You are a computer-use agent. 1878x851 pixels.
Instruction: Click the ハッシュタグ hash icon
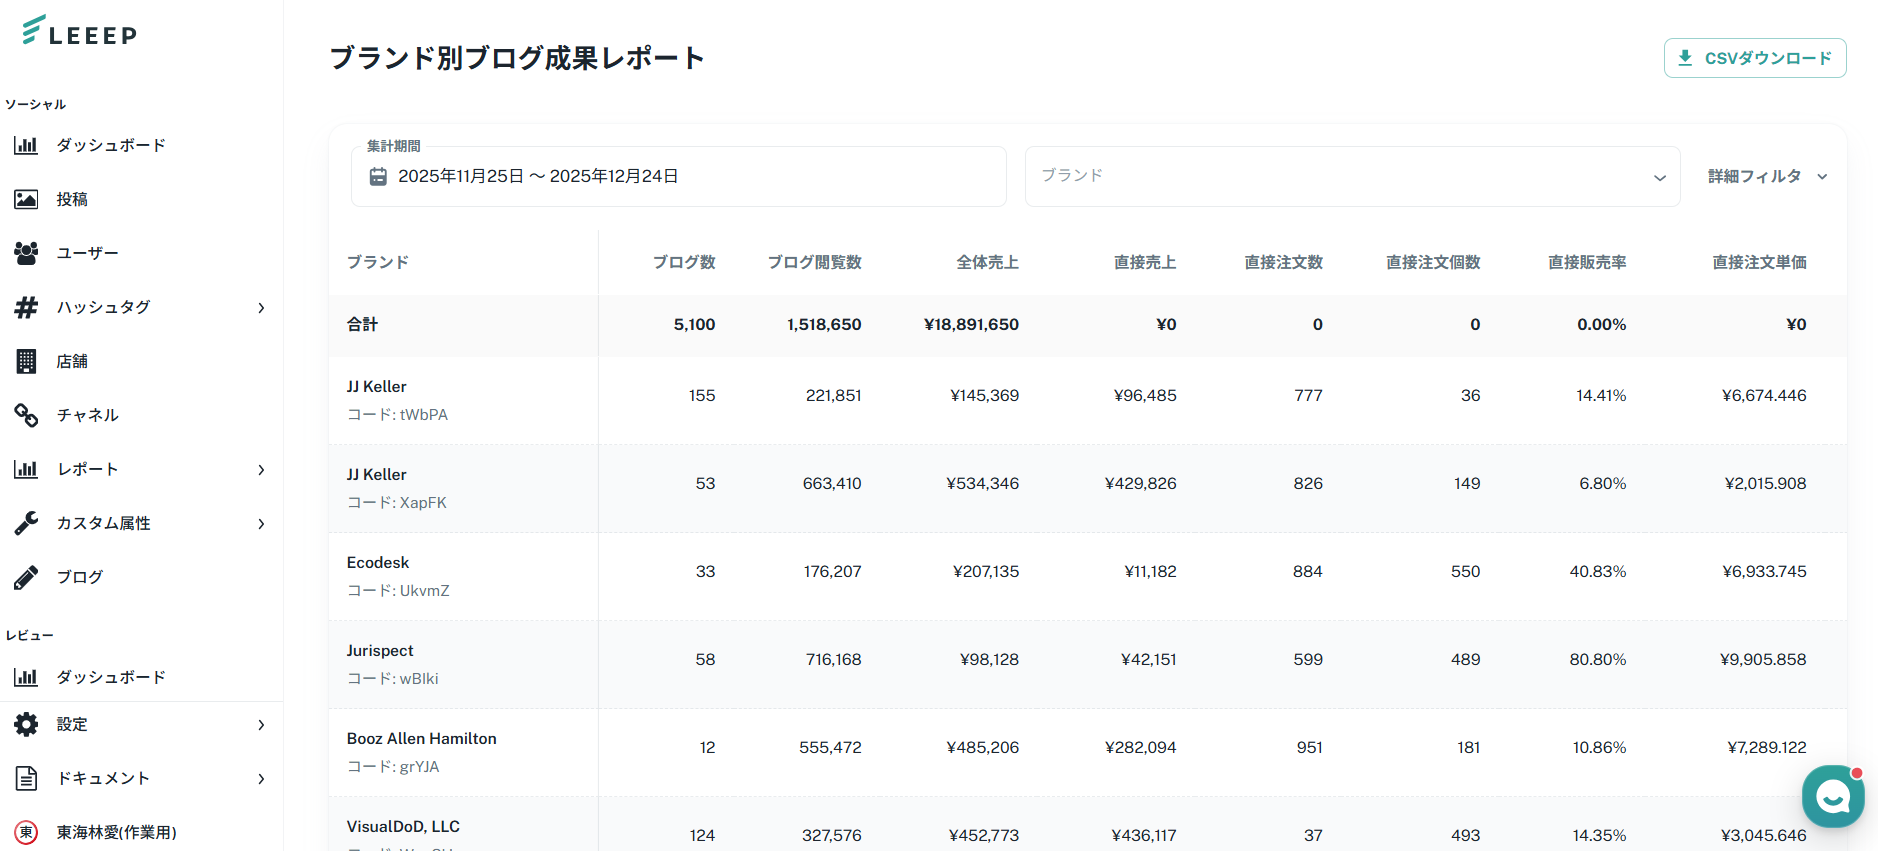pos(26,308)
